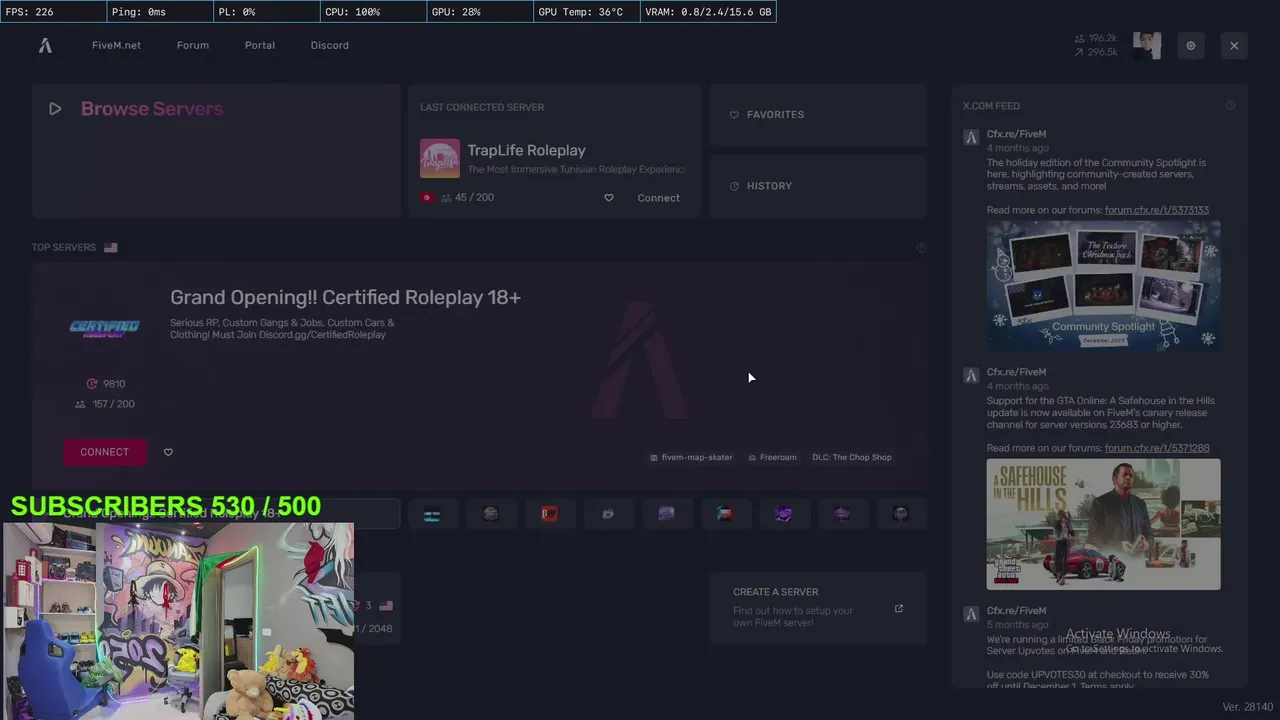Open the Browse Servers heading

tap(152, 109)
